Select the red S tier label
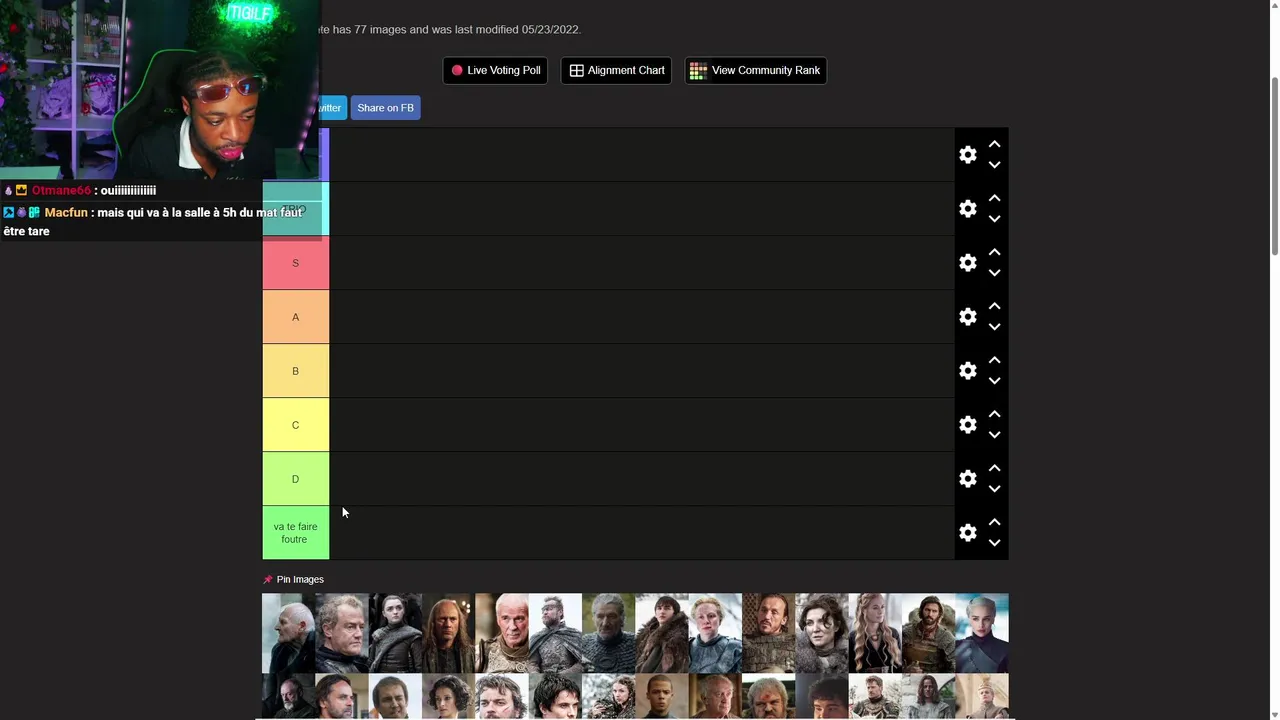This screenshot has height=720, width=1280. tap(295, 263)
